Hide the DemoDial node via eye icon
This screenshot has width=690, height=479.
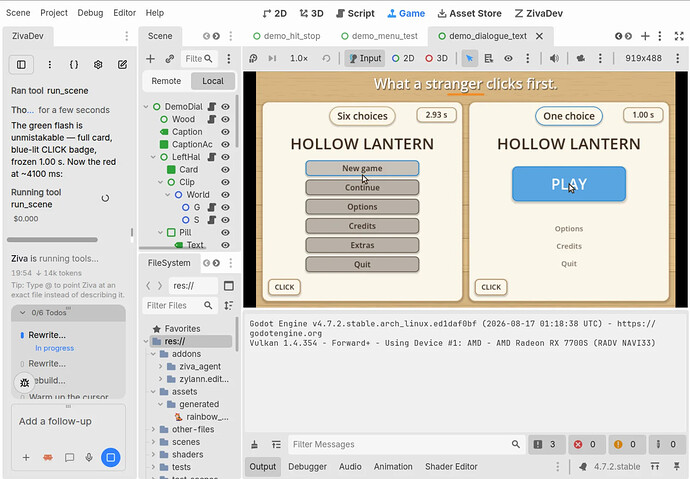[x=226, y=106]
